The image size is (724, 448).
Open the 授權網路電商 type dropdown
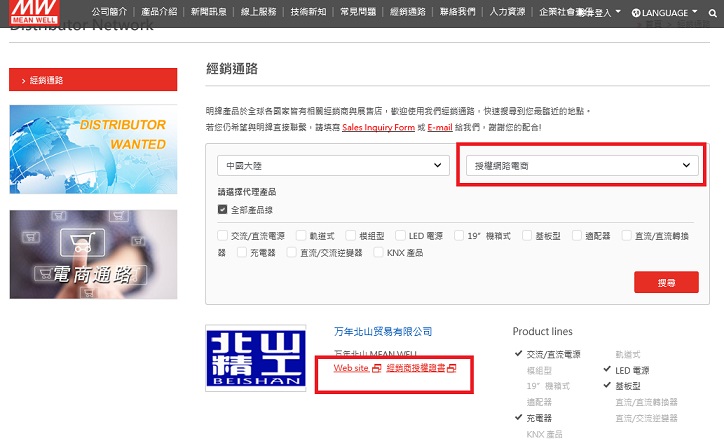tap(583, 164)
